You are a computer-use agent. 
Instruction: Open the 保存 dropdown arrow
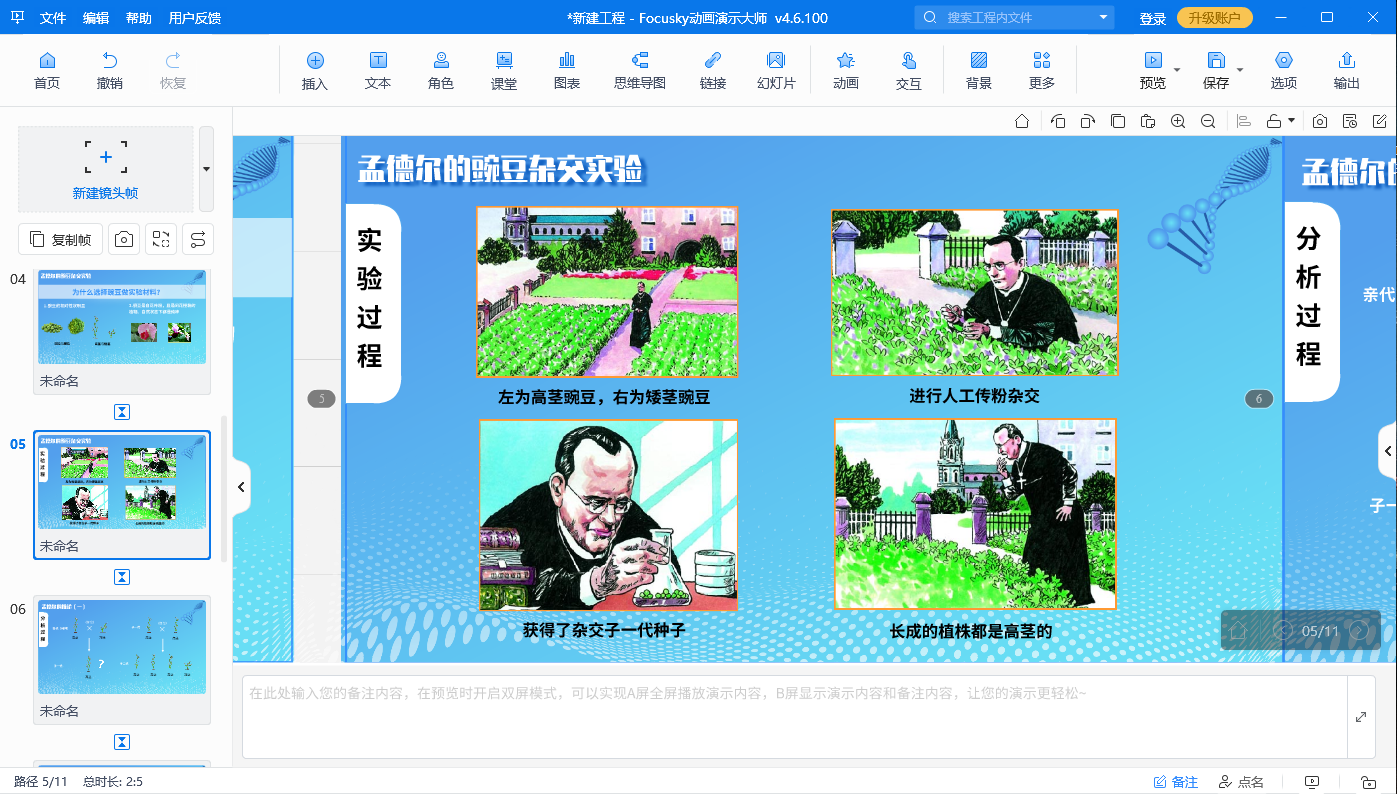pyautogui.click(x=1240, y=70)
